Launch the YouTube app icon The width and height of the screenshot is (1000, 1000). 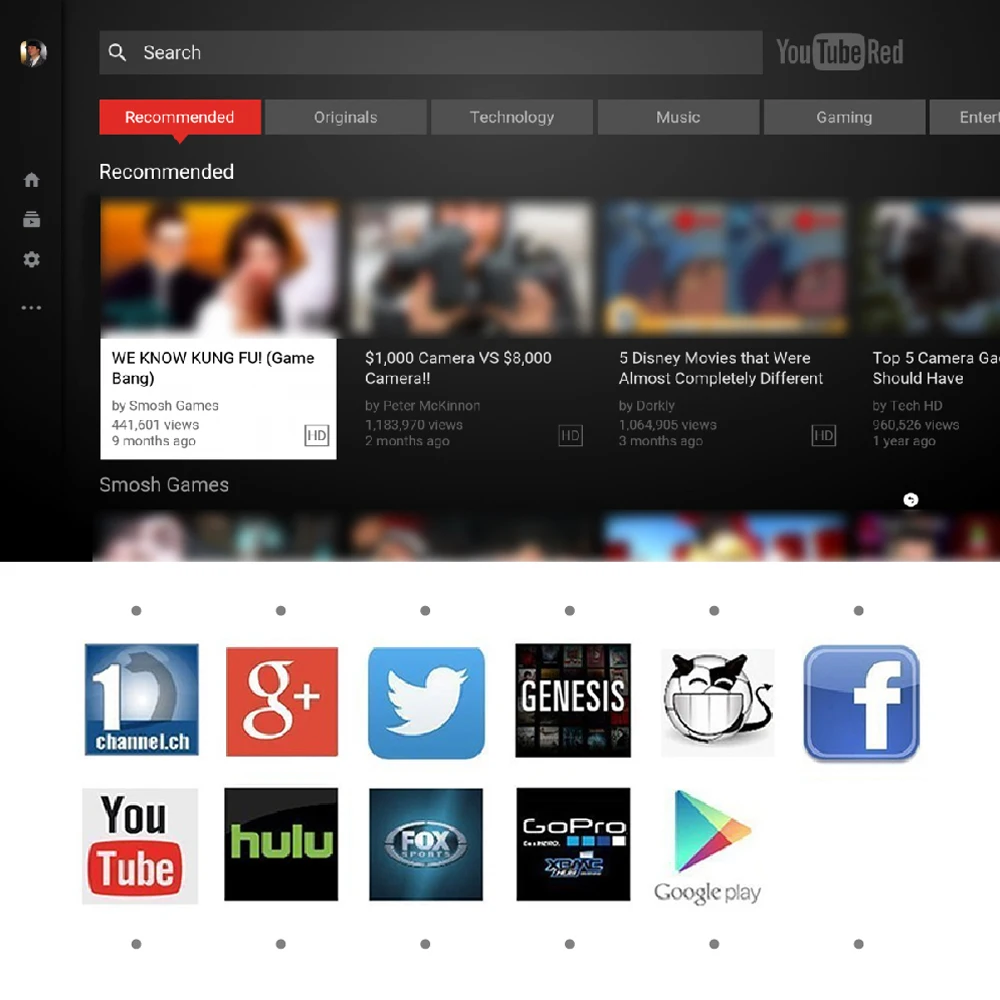140,846
